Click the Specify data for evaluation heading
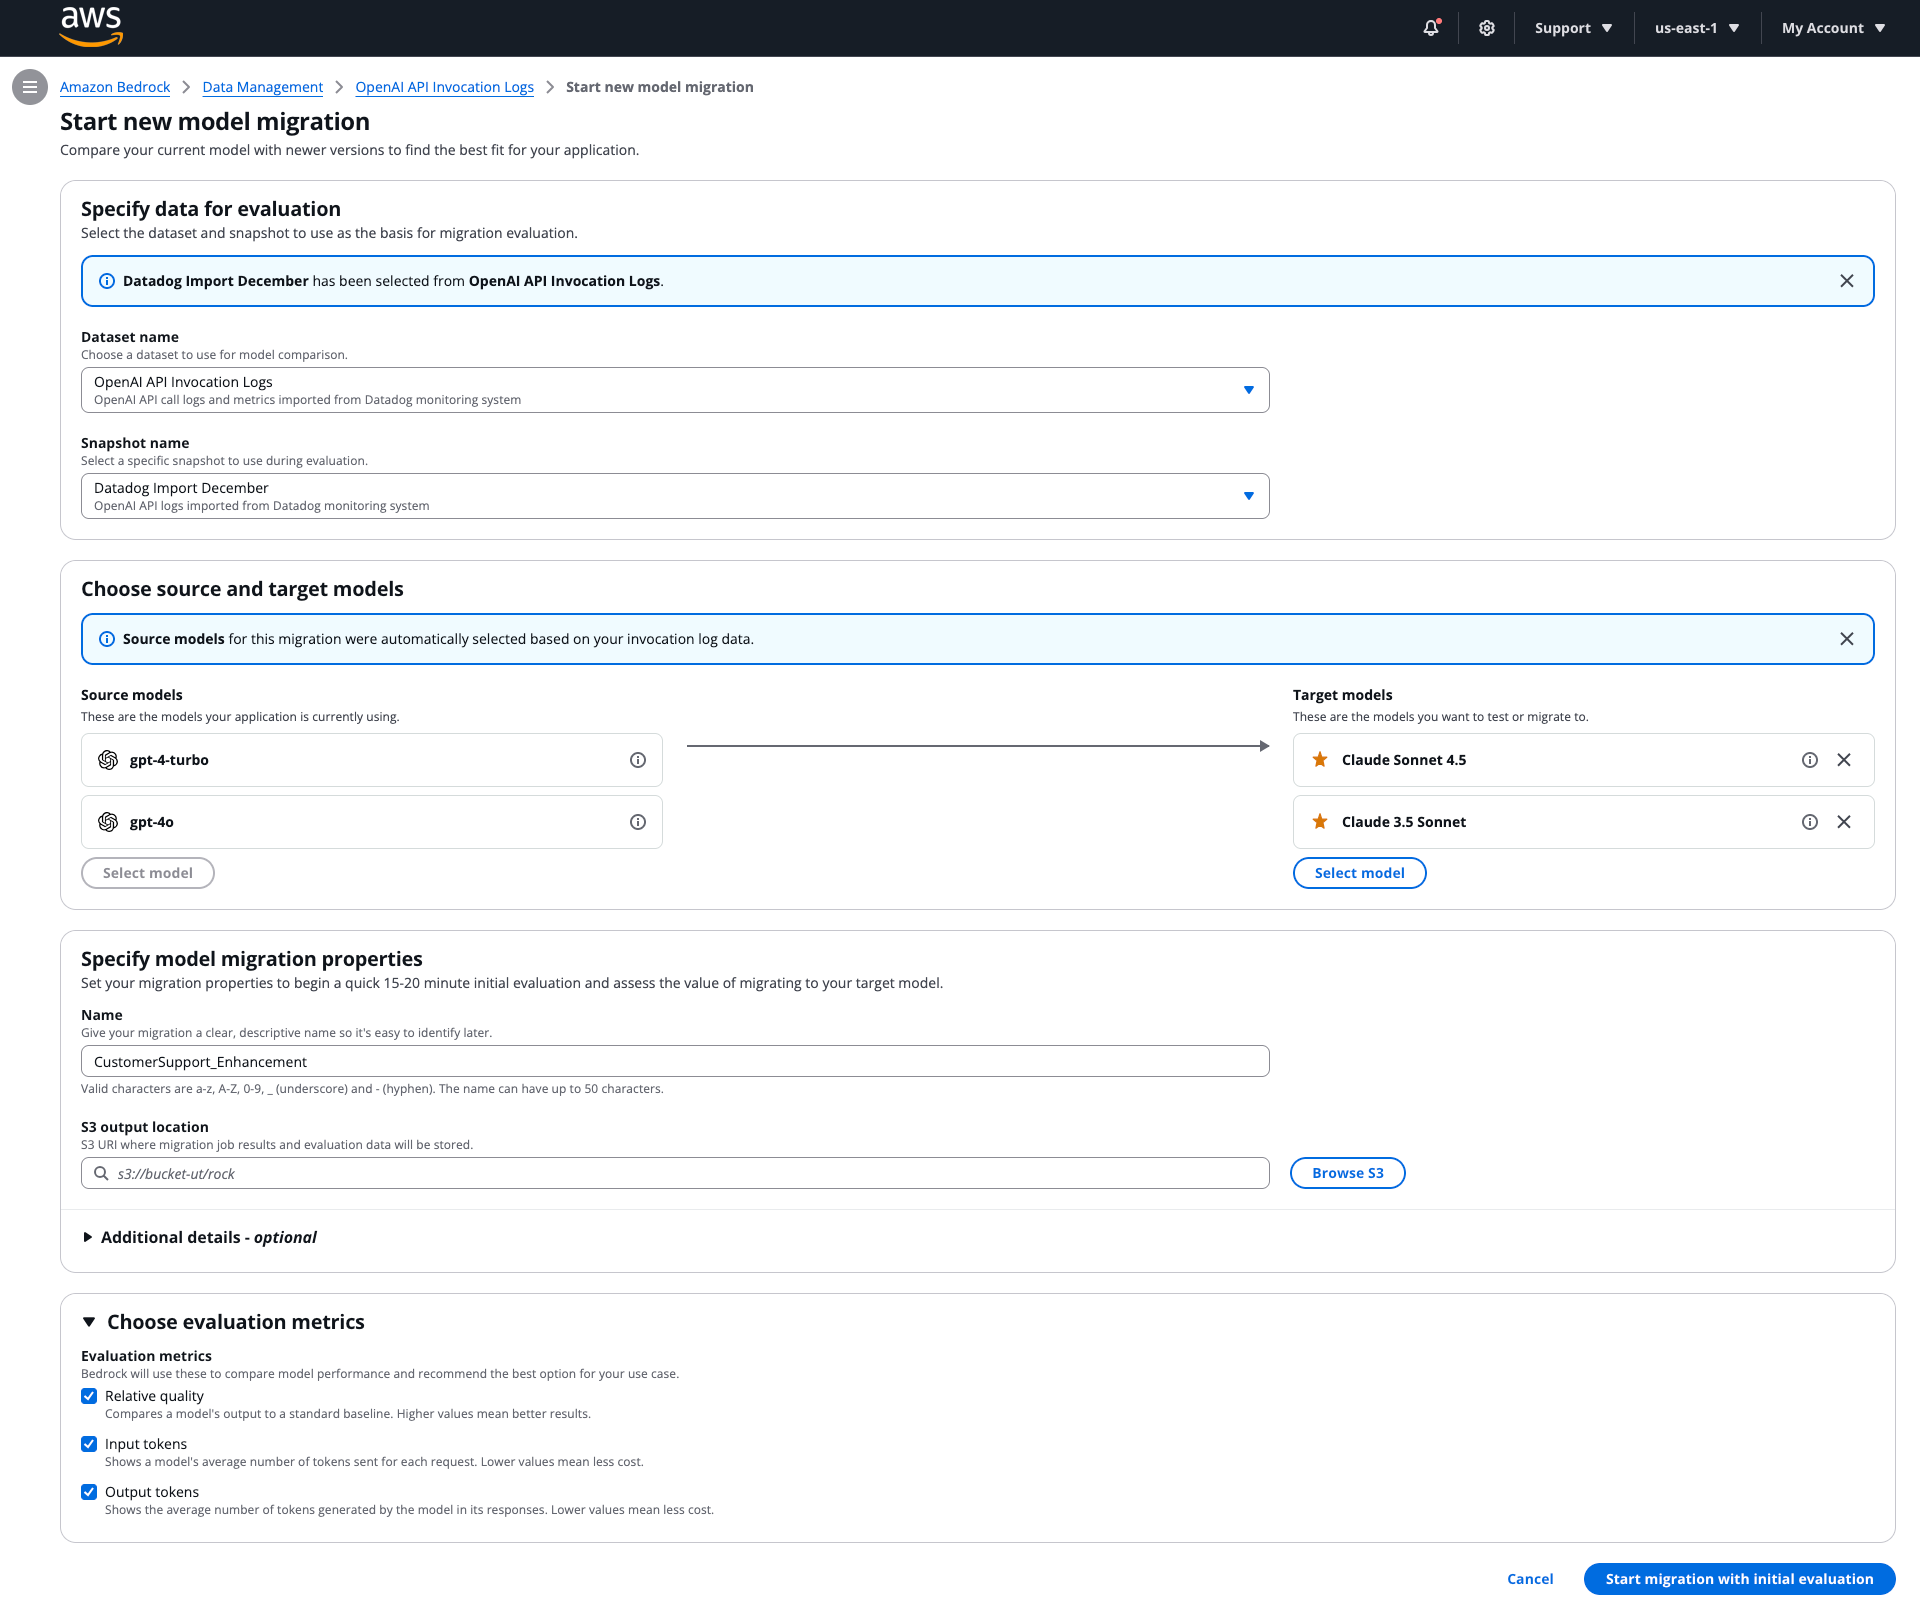1920x1600 pixels. [211, 209]
